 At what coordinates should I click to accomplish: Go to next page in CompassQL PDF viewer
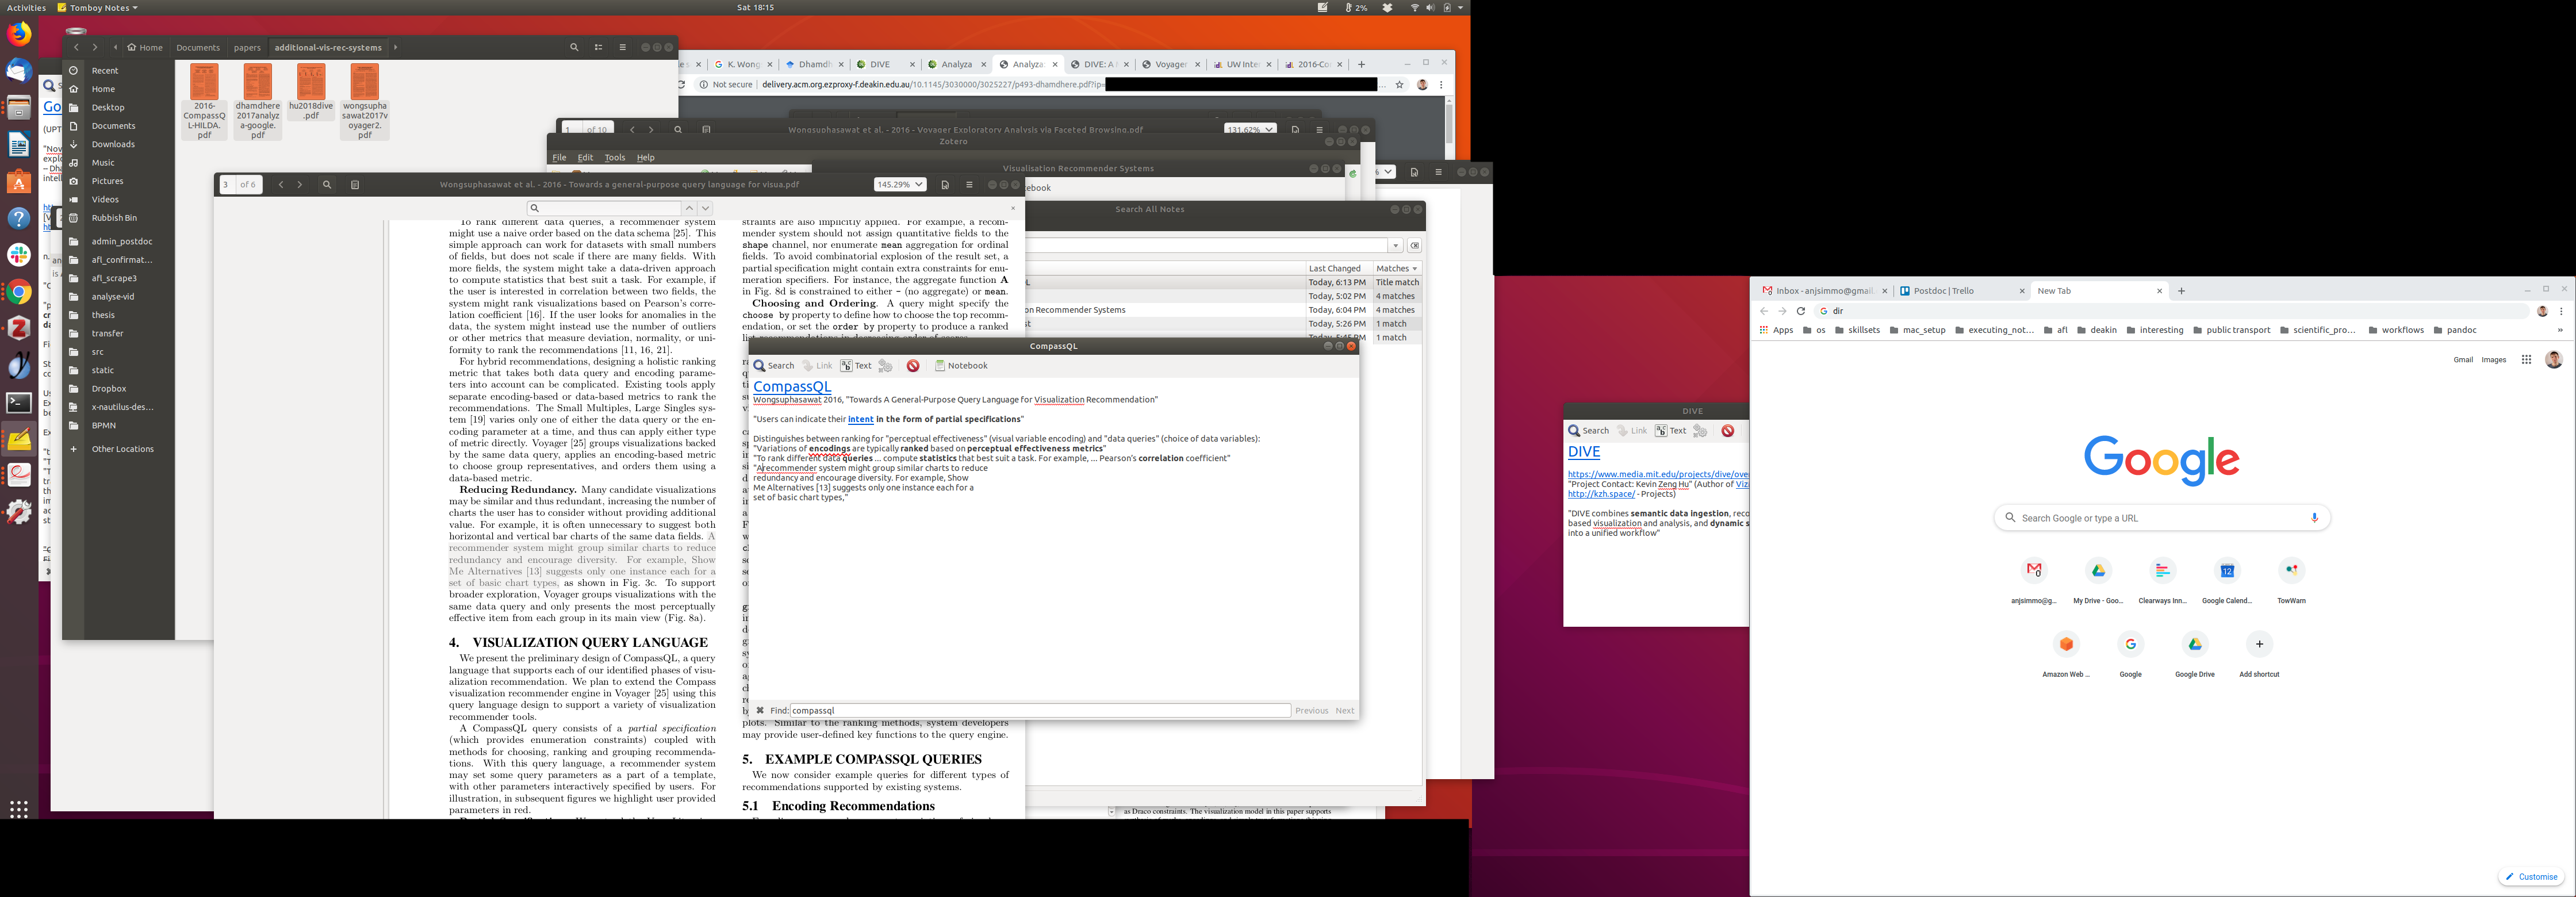pyautogui.click(x=299, y=185)
